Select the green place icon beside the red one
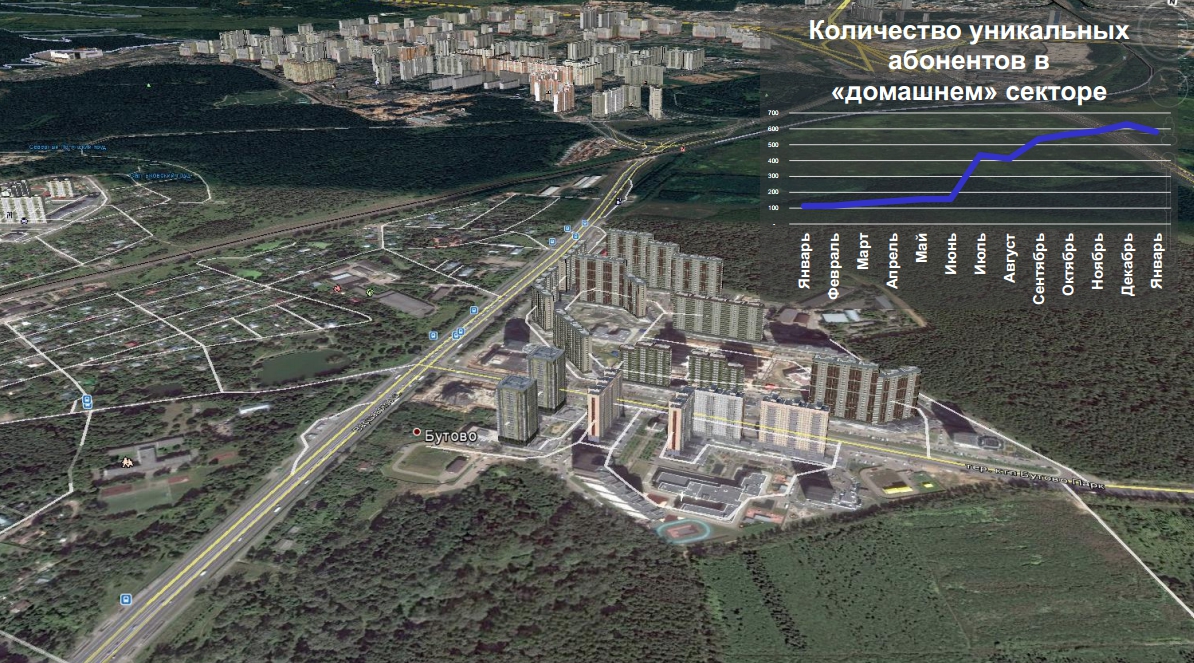Image resolution: width=1194 pixels, height=663 pixels. tap(369, 292)
